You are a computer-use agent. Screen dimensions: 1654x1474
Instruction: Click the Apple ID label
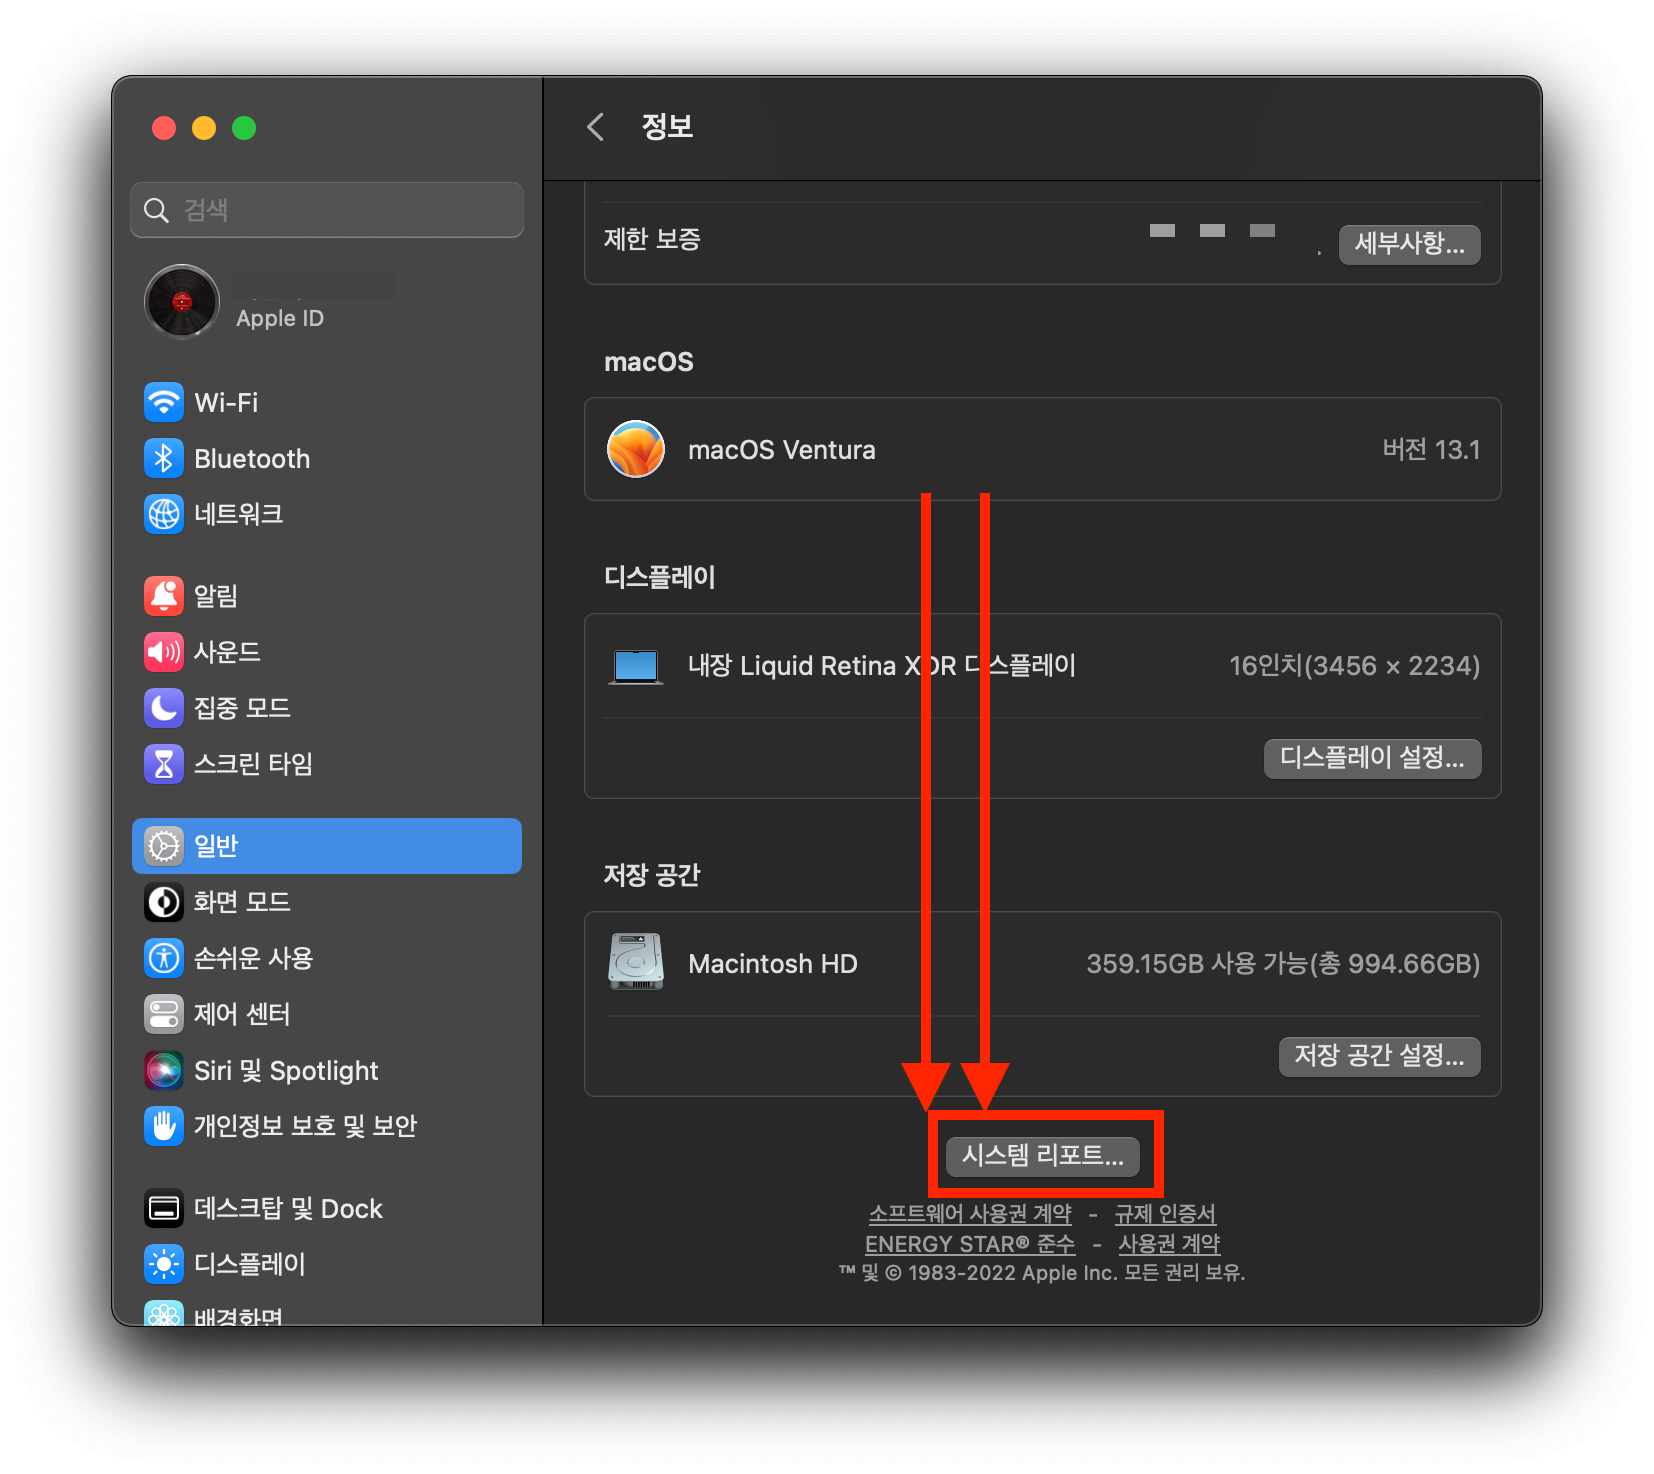[x=280, y=319]
